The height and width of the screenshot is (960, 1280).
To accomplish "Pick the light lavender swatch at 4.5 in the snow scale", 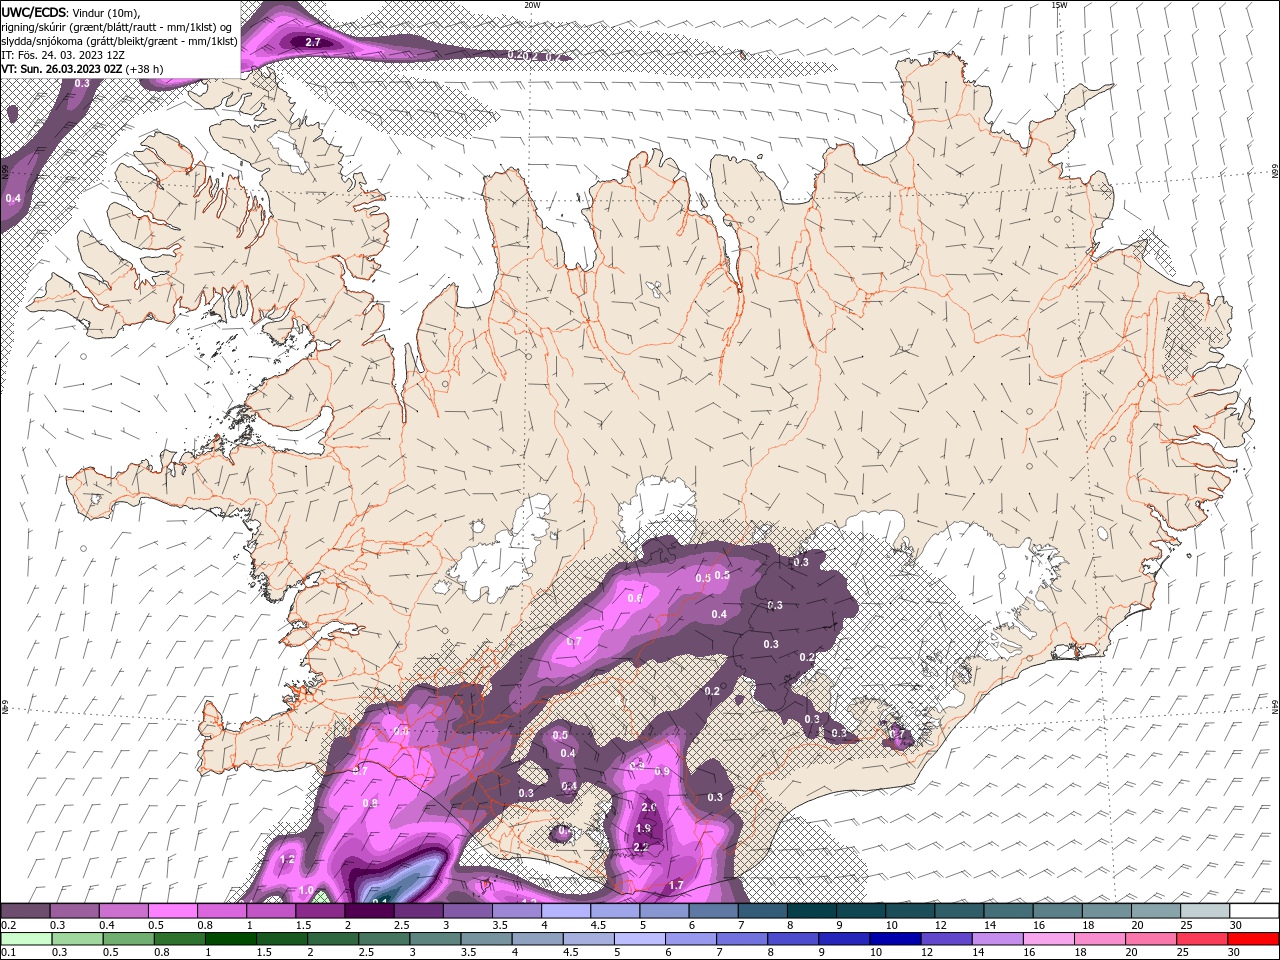I will (x=614, y=911).
